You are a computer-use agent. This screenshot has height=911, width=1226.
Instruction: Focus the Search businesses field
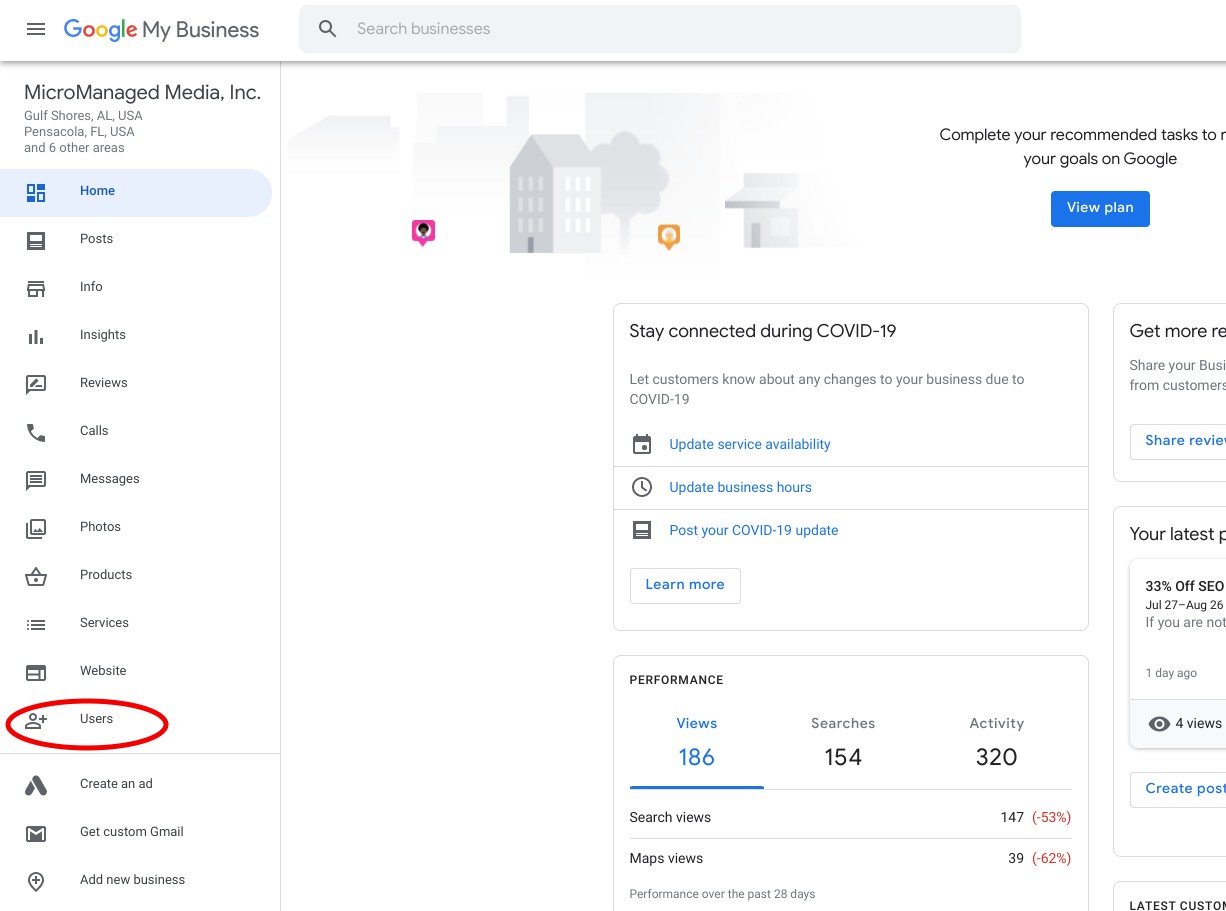[660, 29]
